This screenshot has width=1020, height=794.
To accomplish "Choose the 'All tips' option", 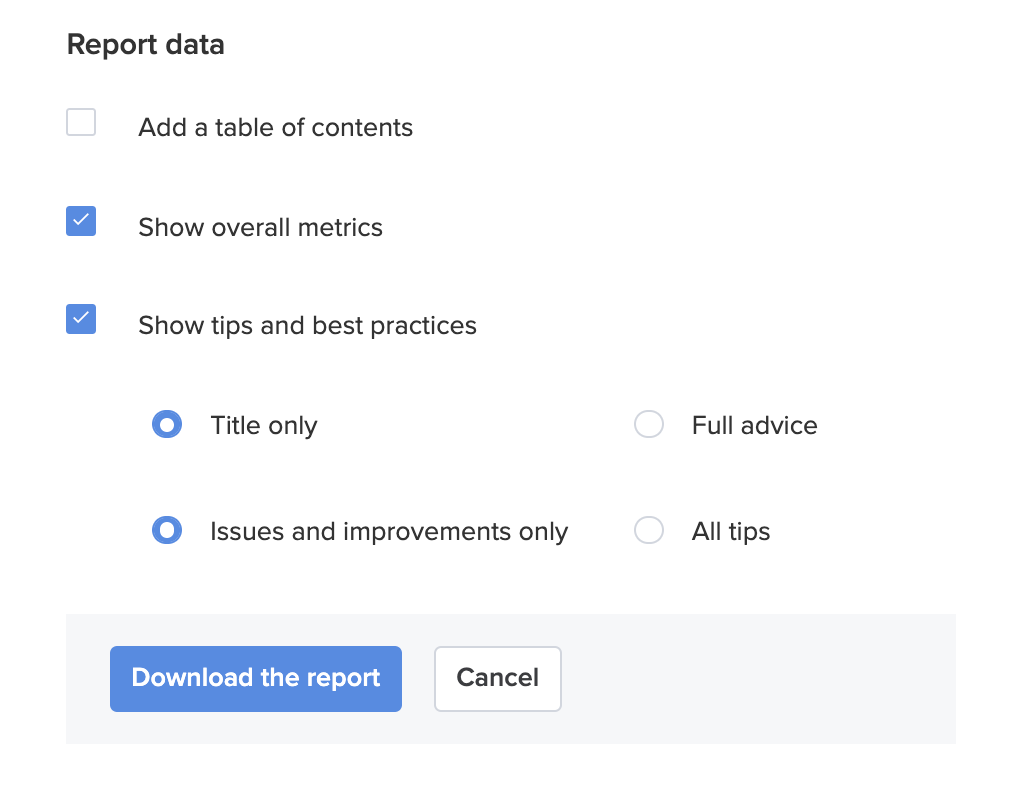I will pyautogui.click(x=649, y=530).
